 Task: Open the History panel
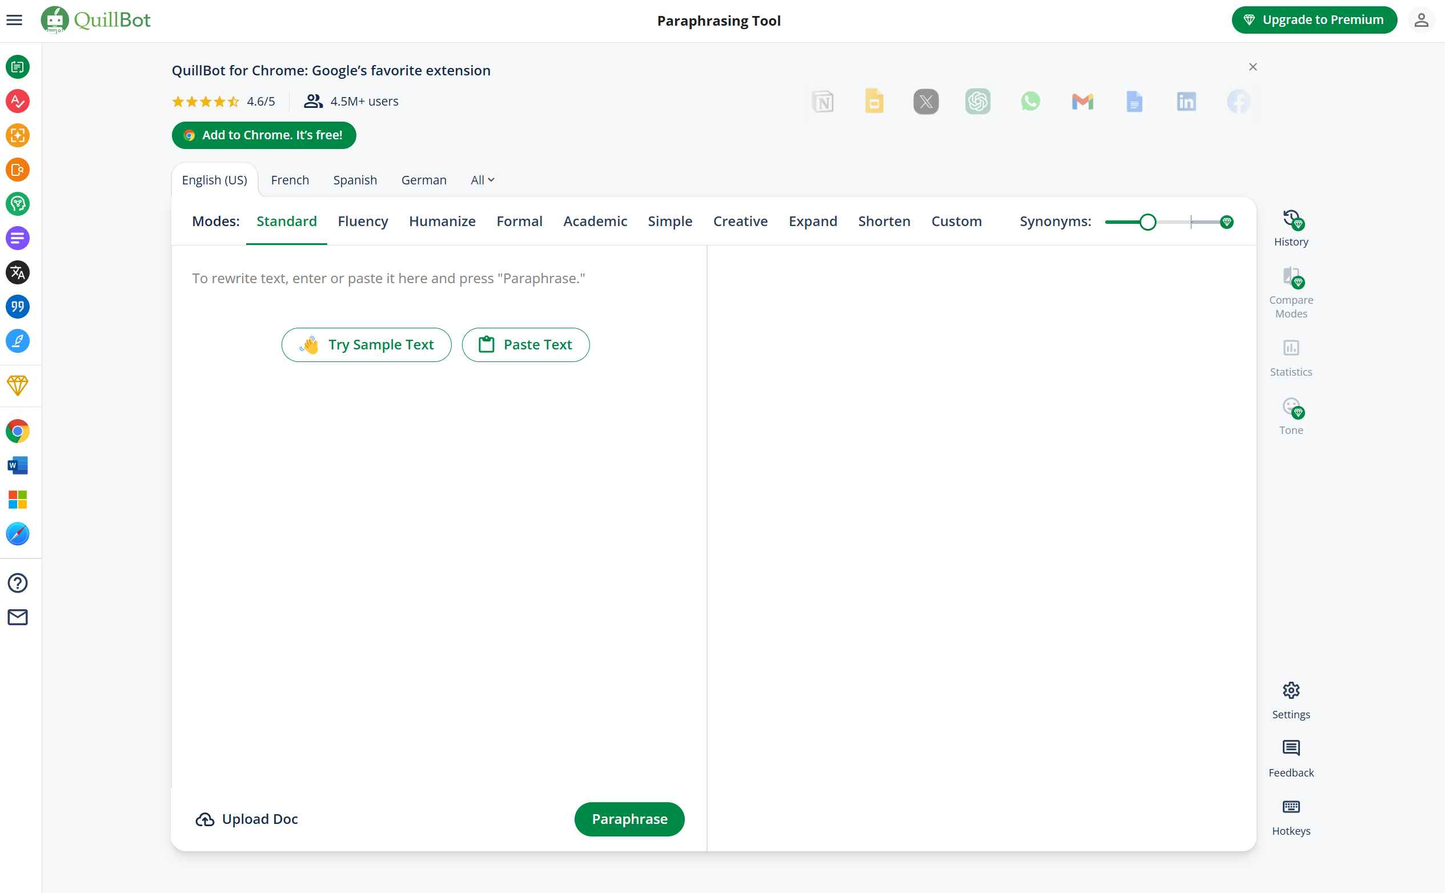click(x=1291, y=228)
